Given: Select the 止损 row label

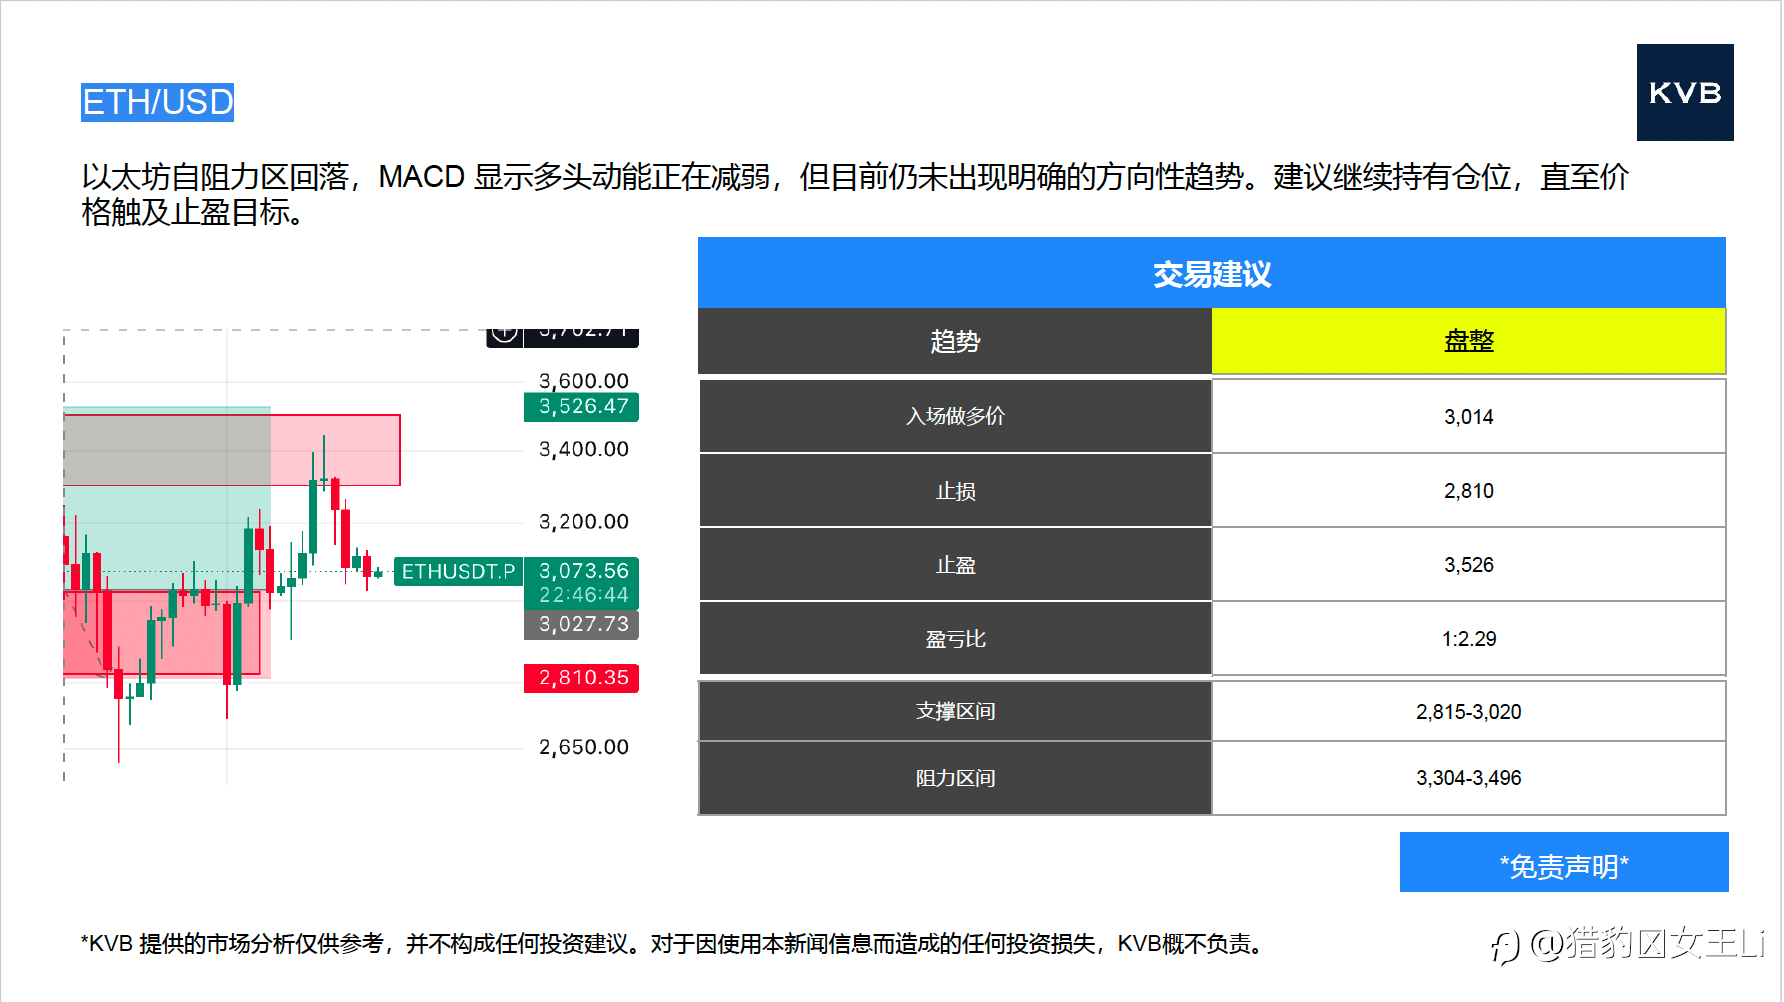Looking at the screenshot, I should pyautogui.click(x=955, y=491).
